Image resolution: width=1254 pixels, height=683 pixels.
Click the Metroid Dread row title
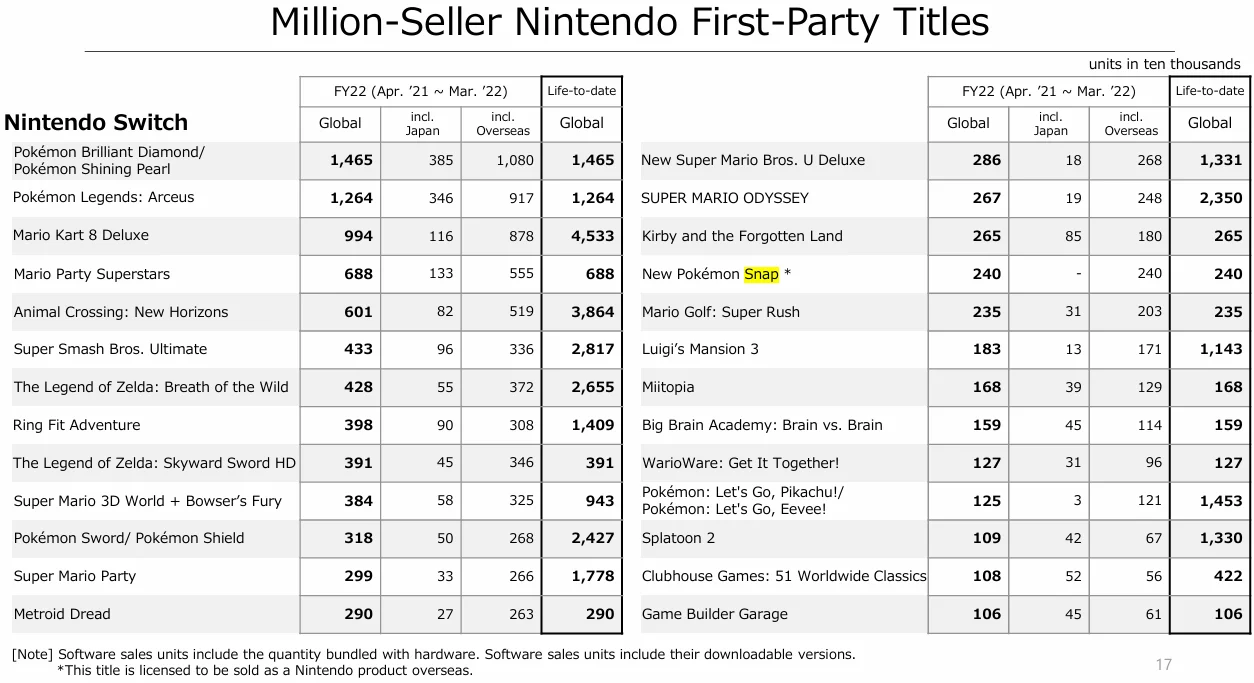click(x=62, y=614)
